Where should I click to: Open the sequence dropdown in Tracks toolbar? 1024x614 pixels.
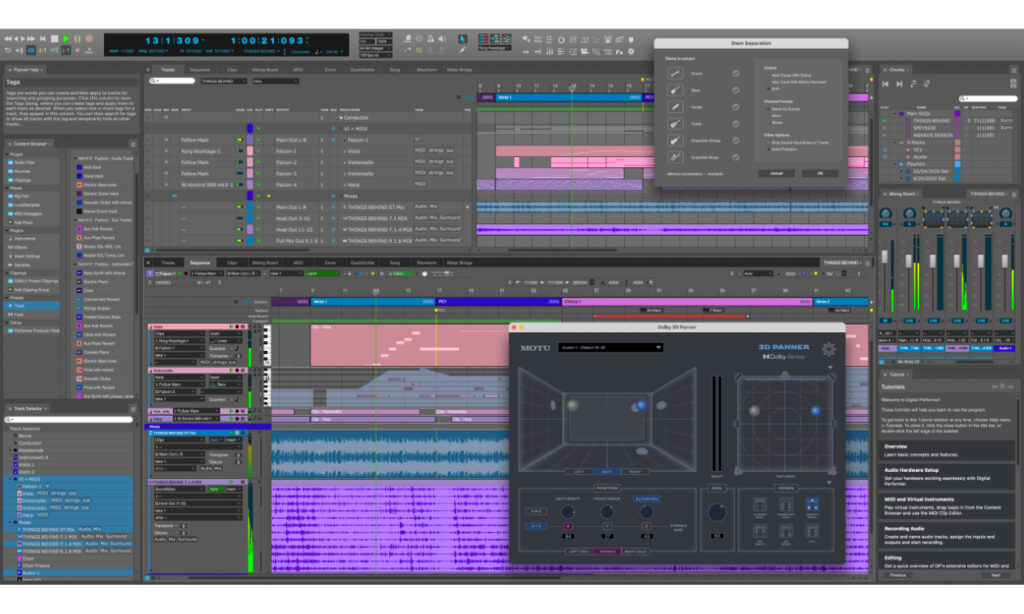point(223,81)
